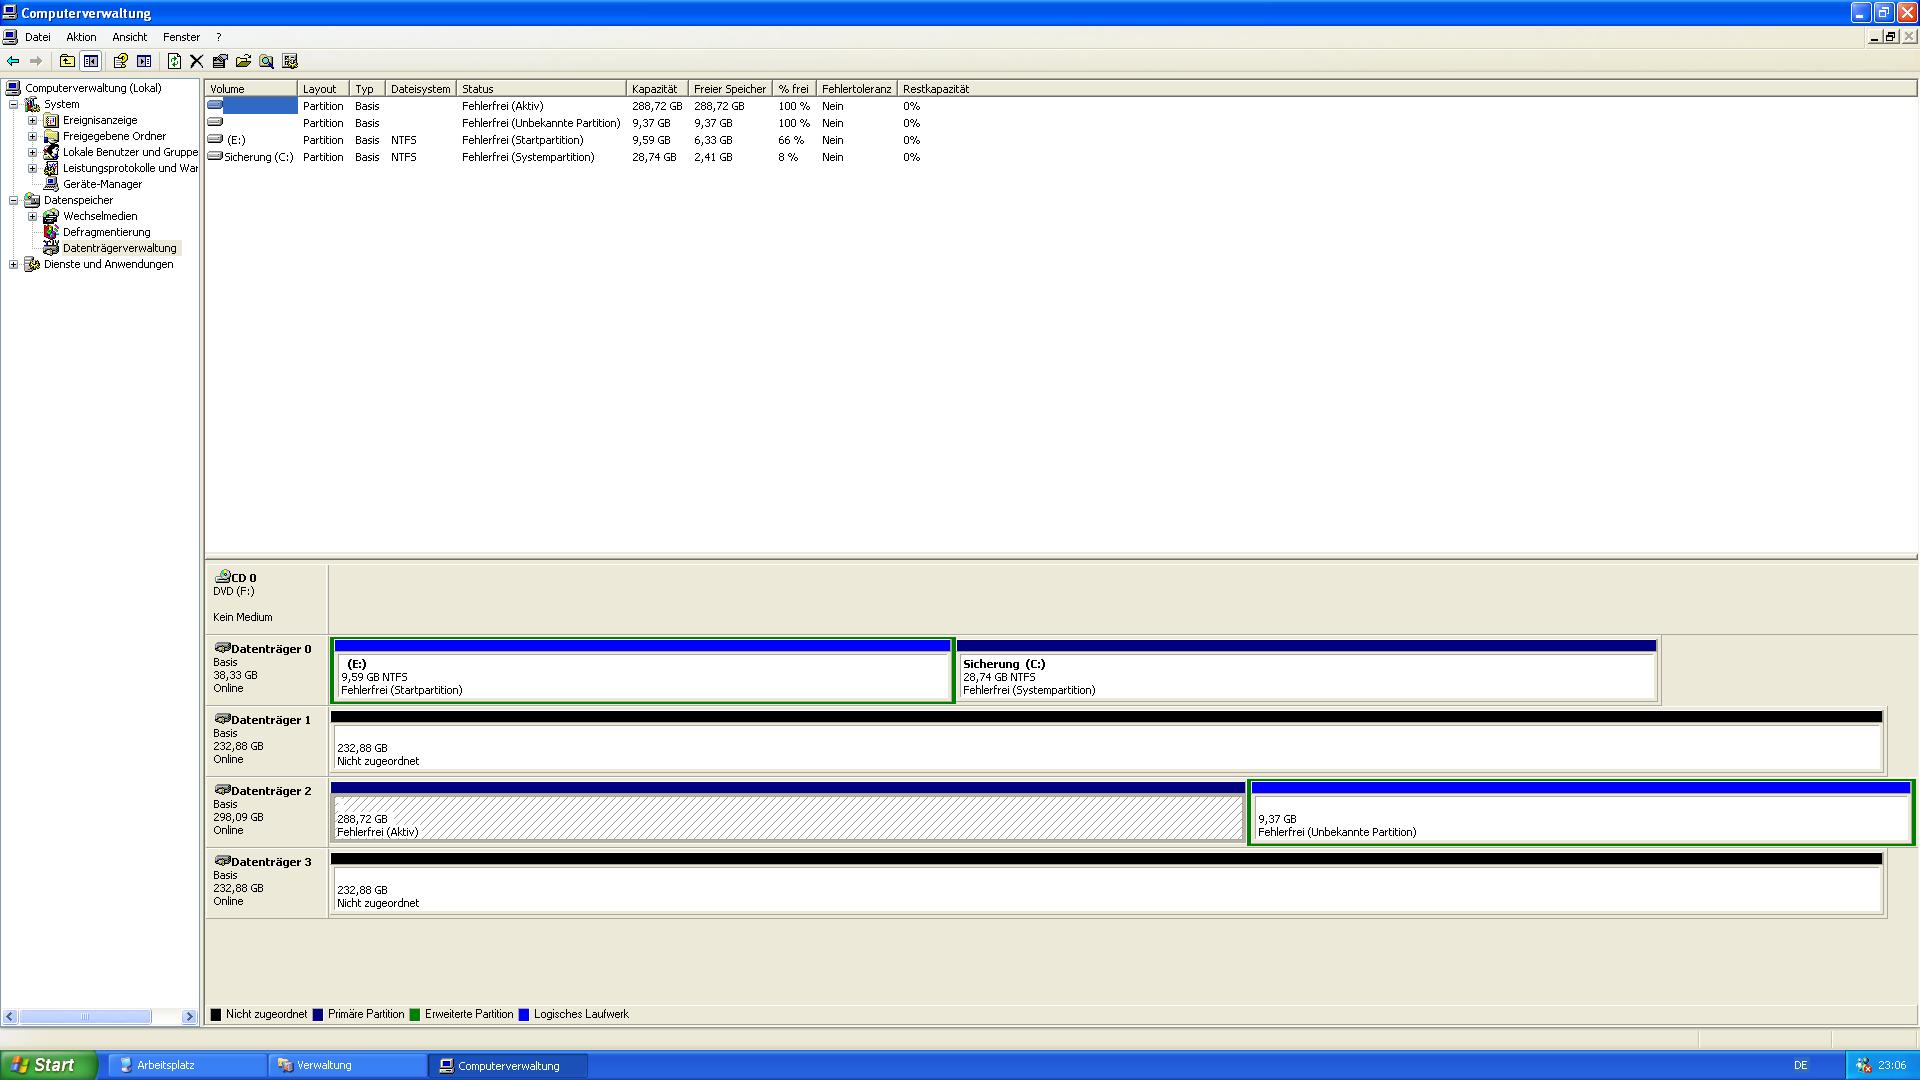Click the left pane horizontal scrollbar right arrow

[189, 1016]
